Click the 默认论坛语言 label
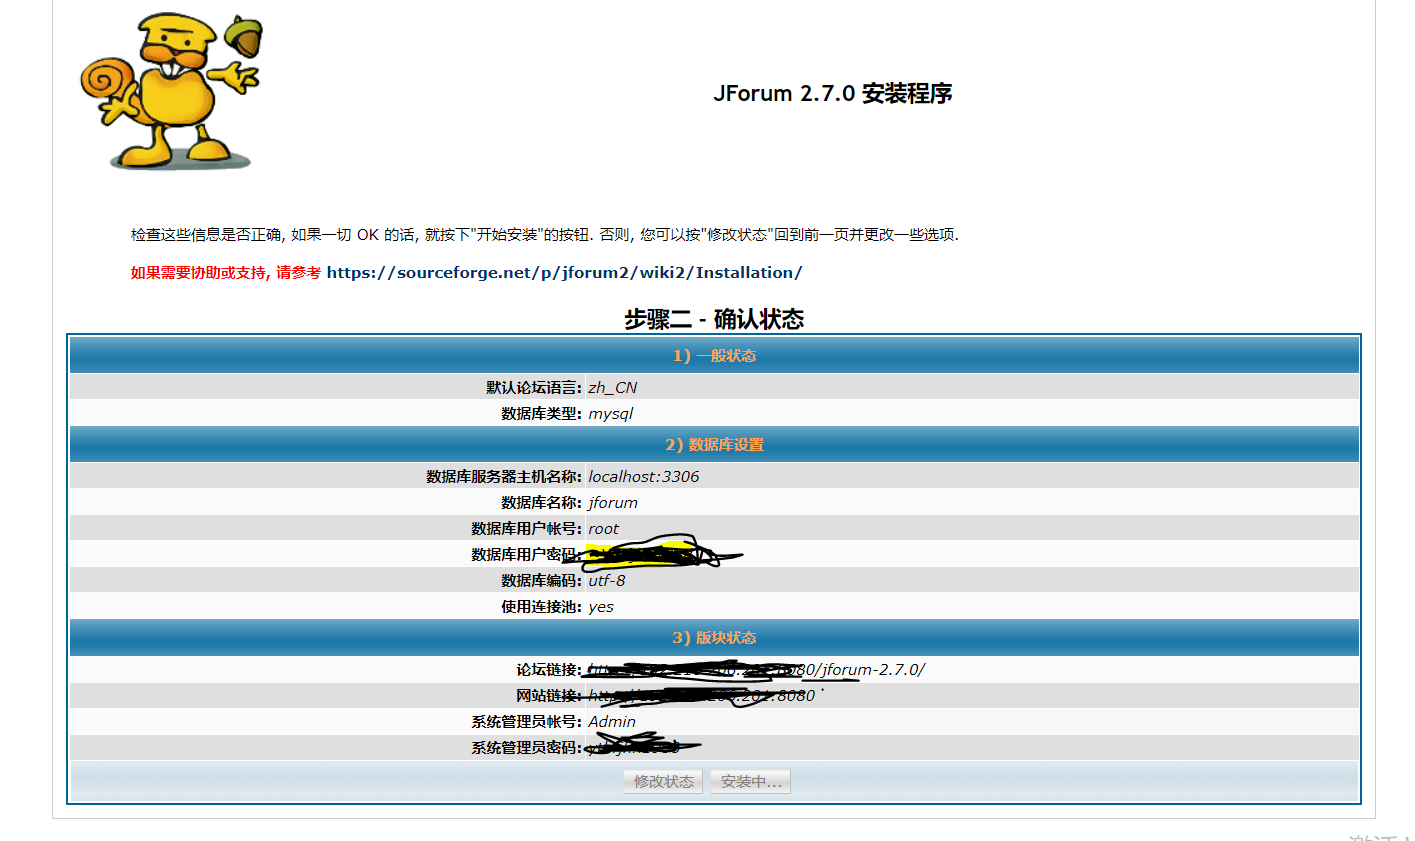The height and width of the screenshot is (841, 1415). click(x=534, y=388)
